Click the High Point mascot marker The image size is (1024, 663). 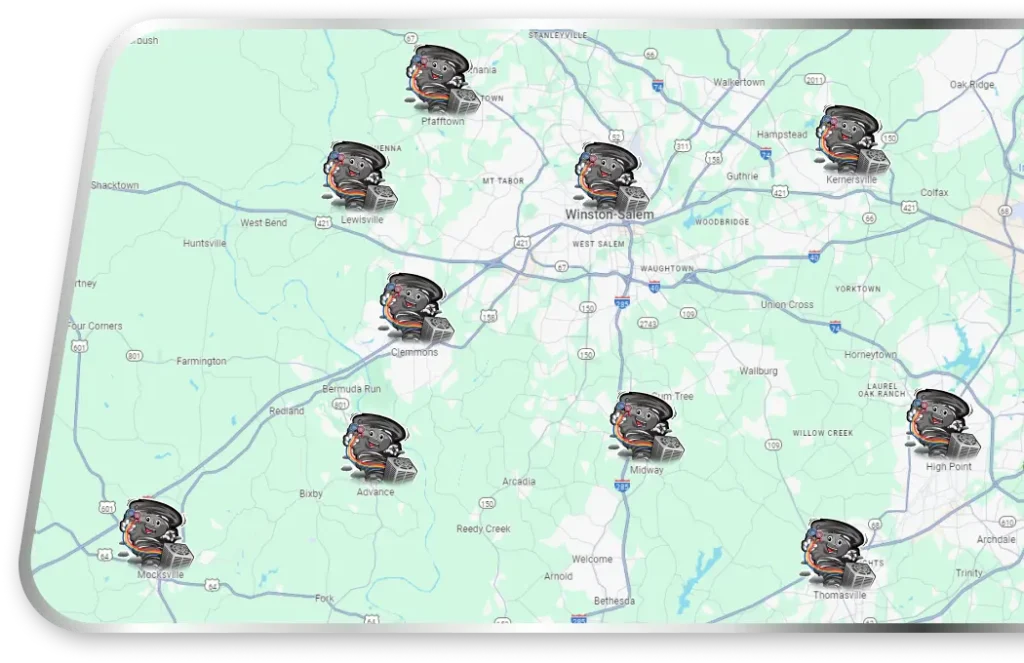(x=943, y=420)
